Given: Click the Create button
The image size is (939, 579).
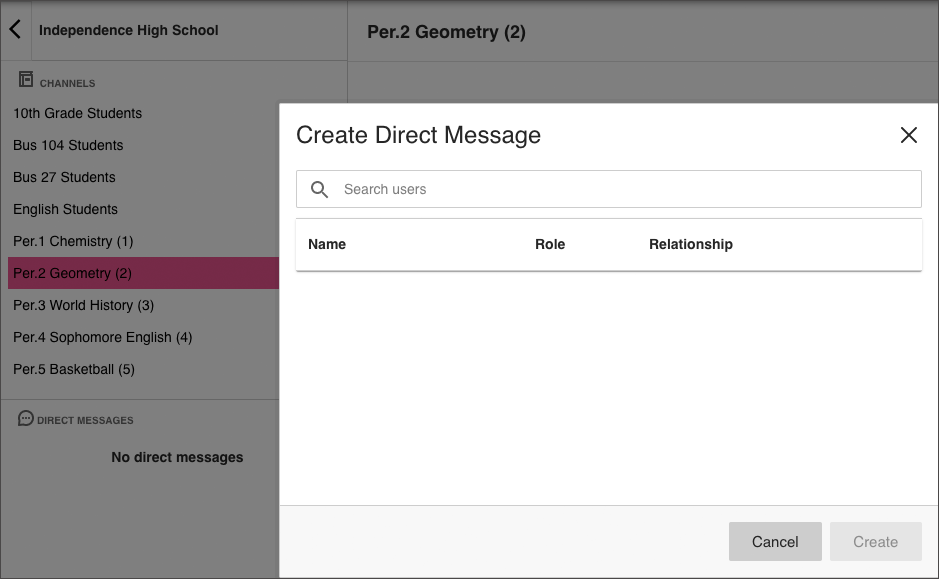Looking at the screenshot, I should (876, 541).
